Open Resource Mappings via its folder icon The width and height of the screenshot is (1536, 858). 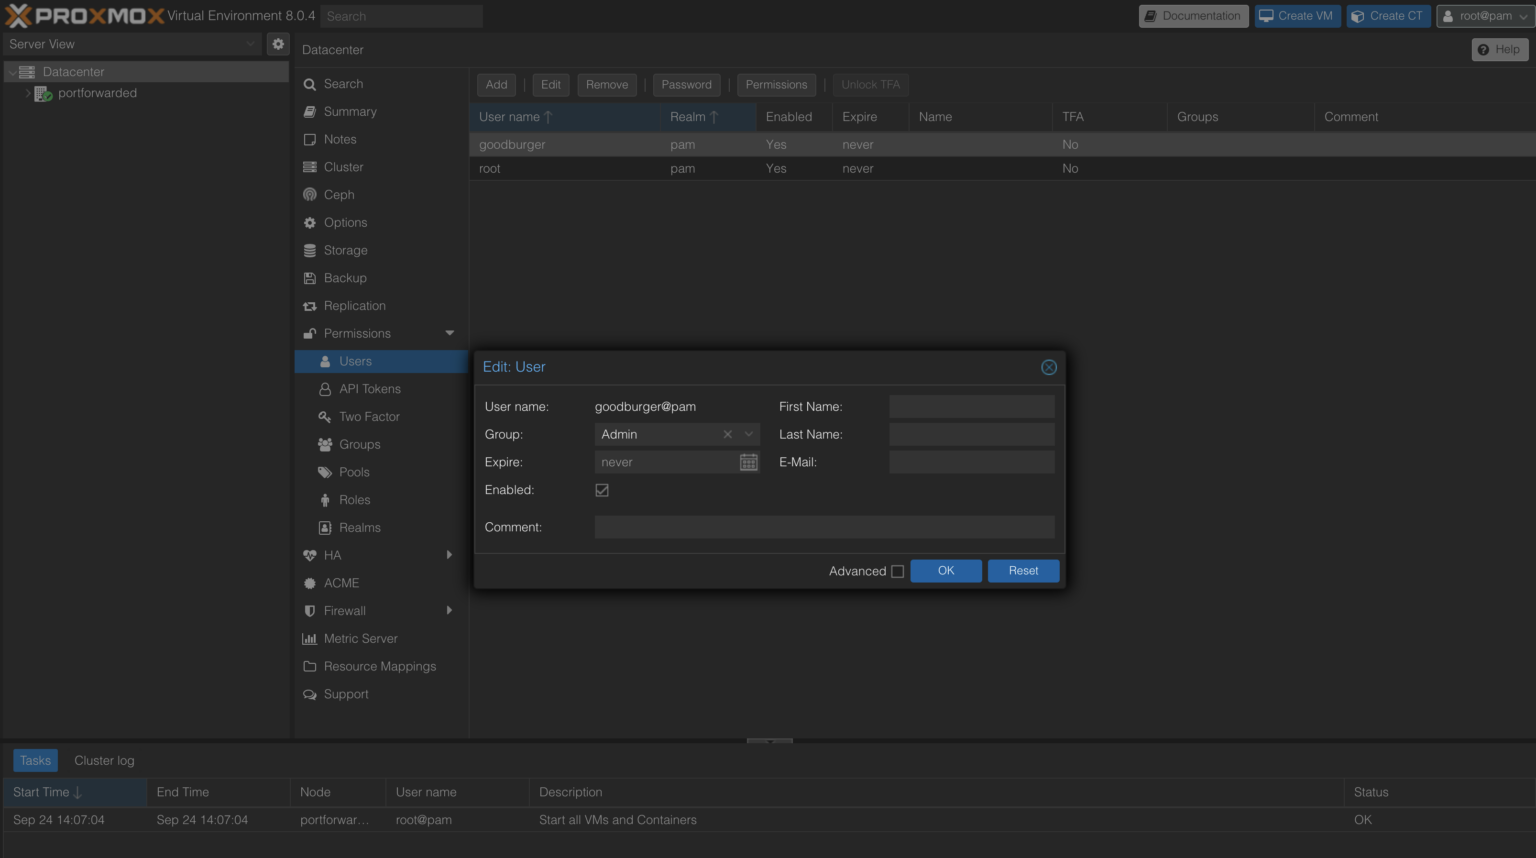pyautogui.click(x=310, y=666)
